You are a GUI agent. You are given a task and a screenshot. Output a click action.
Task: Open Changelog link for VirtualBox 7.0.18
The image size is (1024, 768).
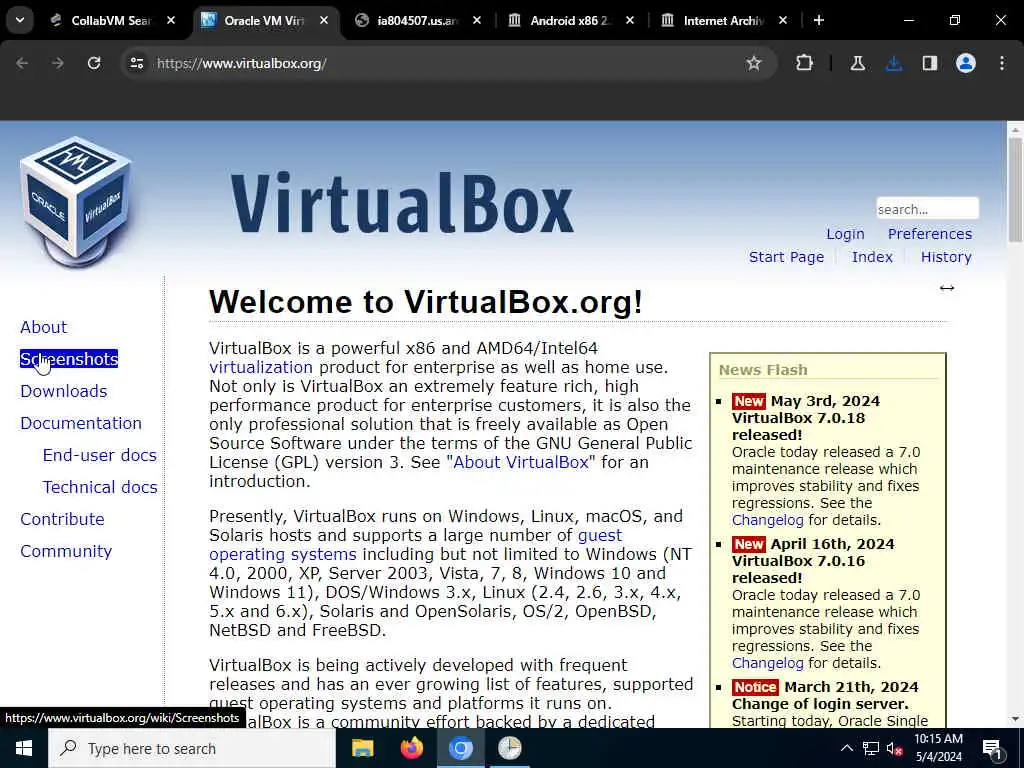[767, 520]
